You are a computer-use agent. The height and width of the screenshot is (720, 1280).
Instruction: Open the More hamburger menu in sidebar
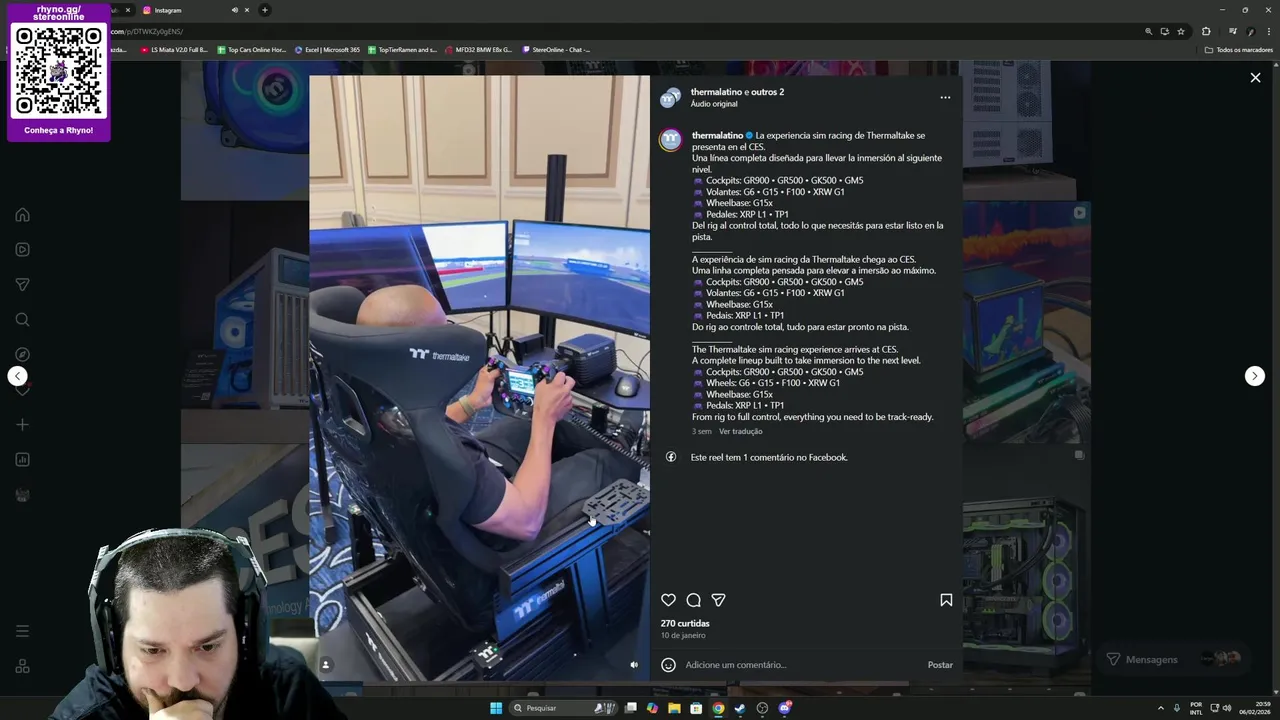tap(22, 631)
